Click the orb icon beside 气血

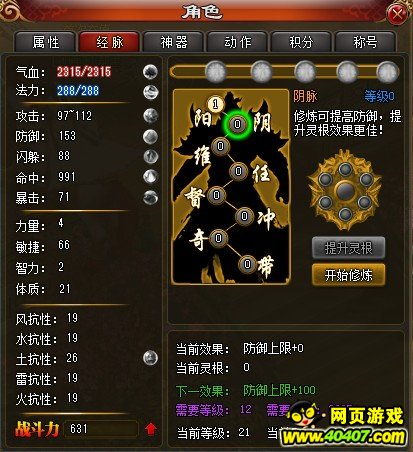[150, 71]
